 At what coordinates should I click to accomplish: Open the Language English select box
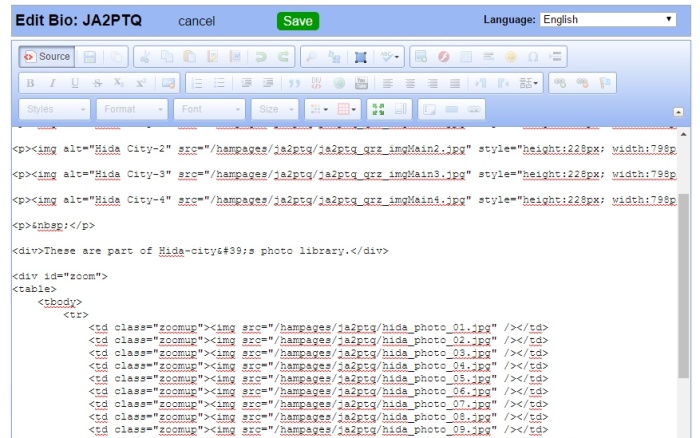tap(608, 20)
